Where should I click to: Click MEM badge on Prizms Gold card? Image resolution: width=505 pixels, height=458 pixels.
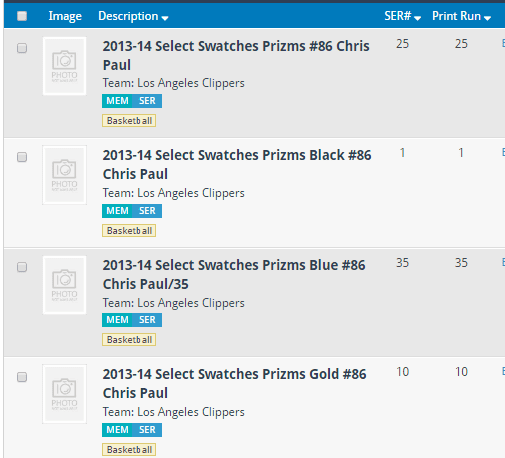117,430
